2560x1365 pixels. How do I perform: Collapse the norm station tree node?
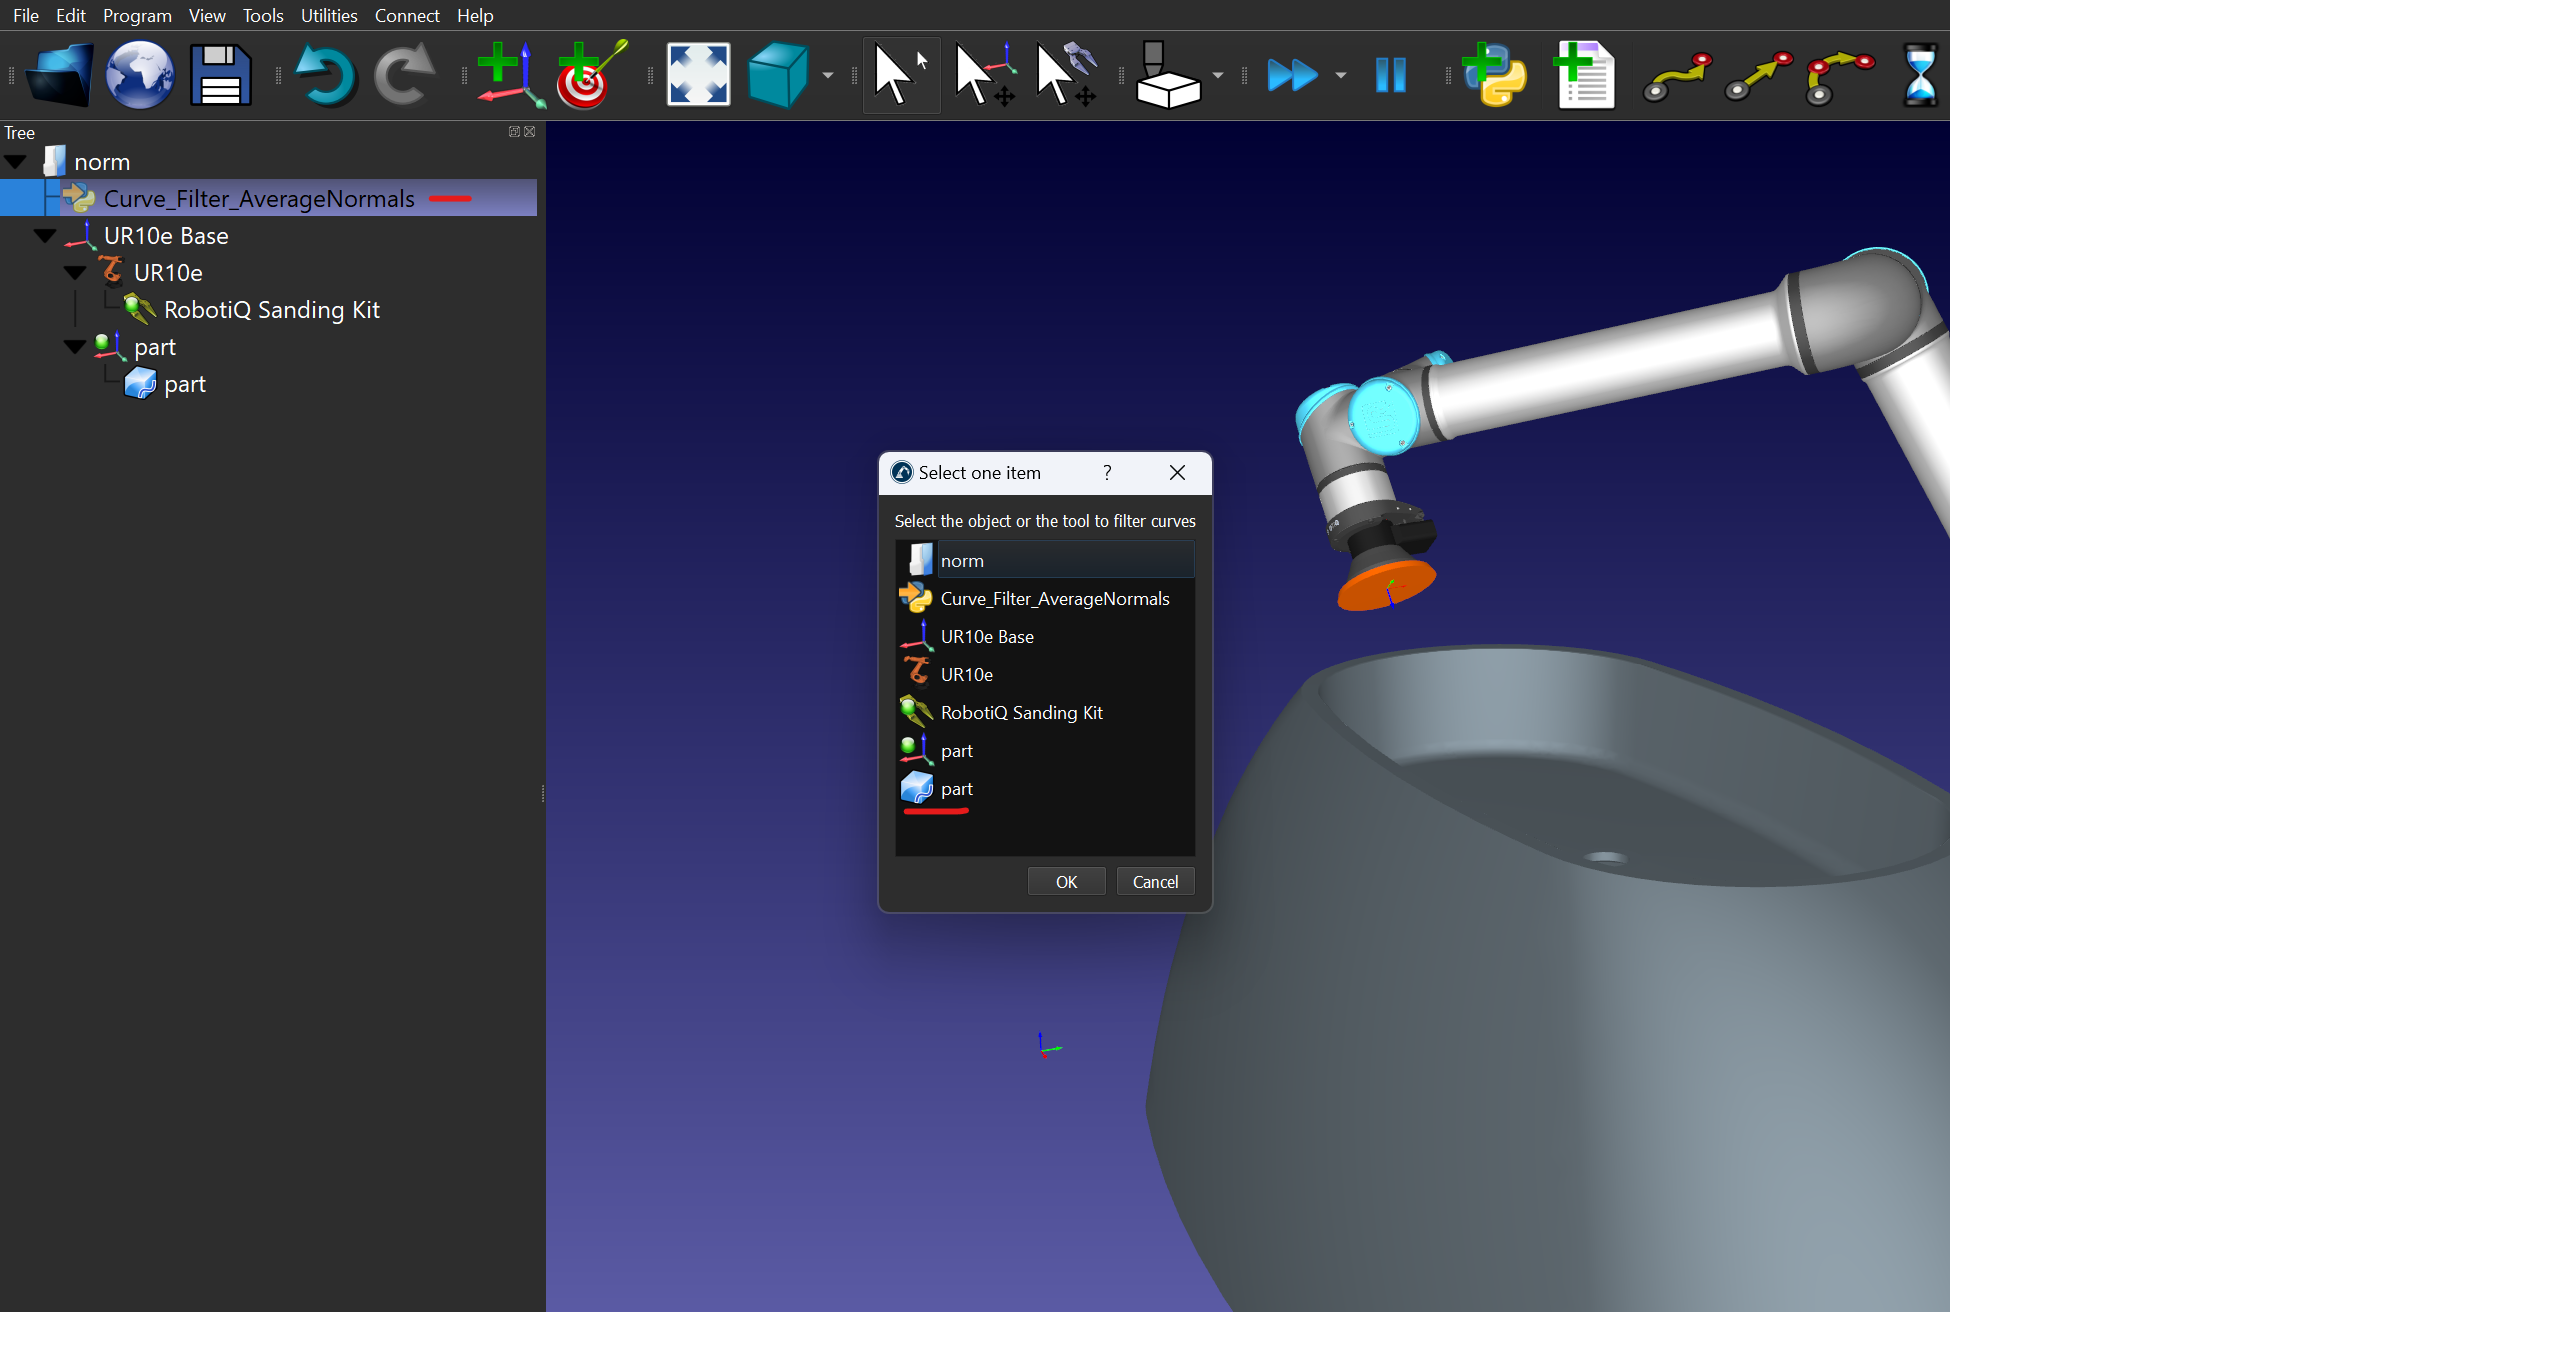(16, 162)
